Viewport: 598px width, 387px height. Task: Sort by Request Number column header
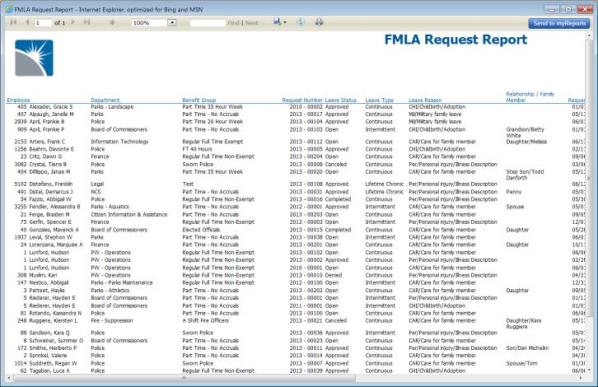(x=302, y=100)
